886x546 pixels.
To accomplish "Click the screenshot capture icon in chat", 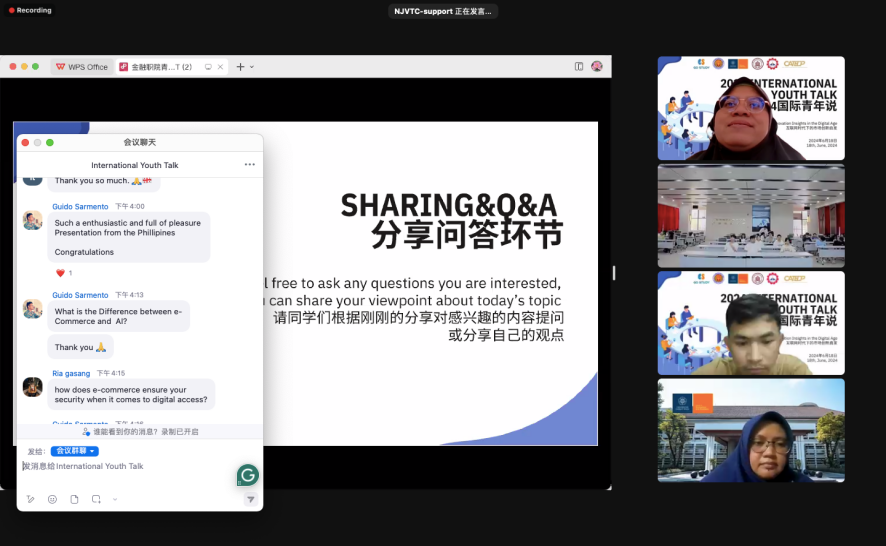I will 96,499.
